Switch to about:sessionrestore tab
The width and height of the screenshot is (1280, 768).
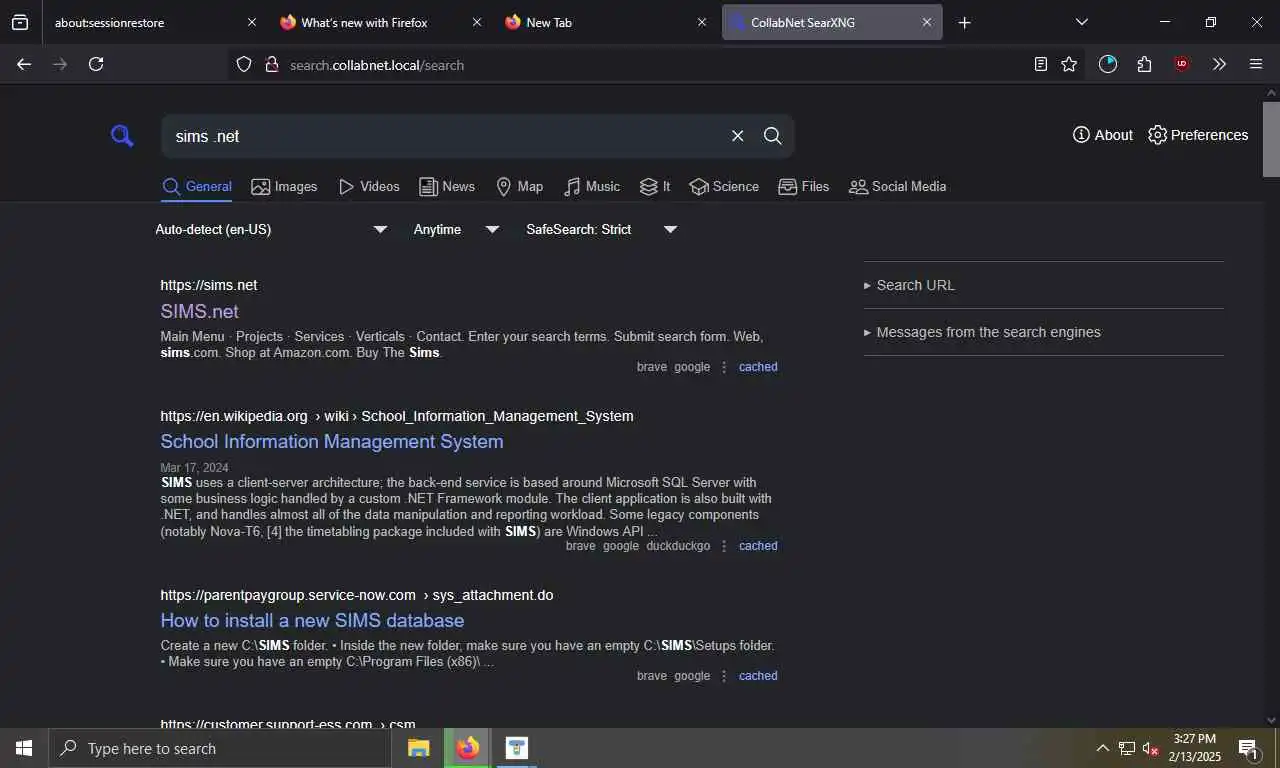(x=155, y=22)
